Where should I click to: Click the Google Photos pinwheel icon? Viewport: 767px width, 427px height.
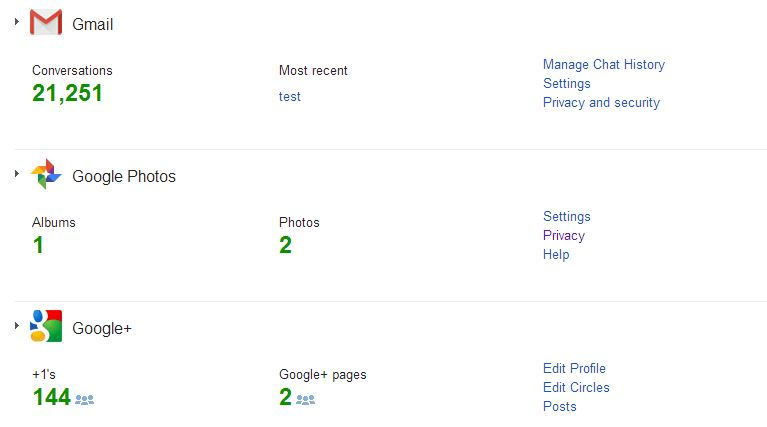pos(46,174)
